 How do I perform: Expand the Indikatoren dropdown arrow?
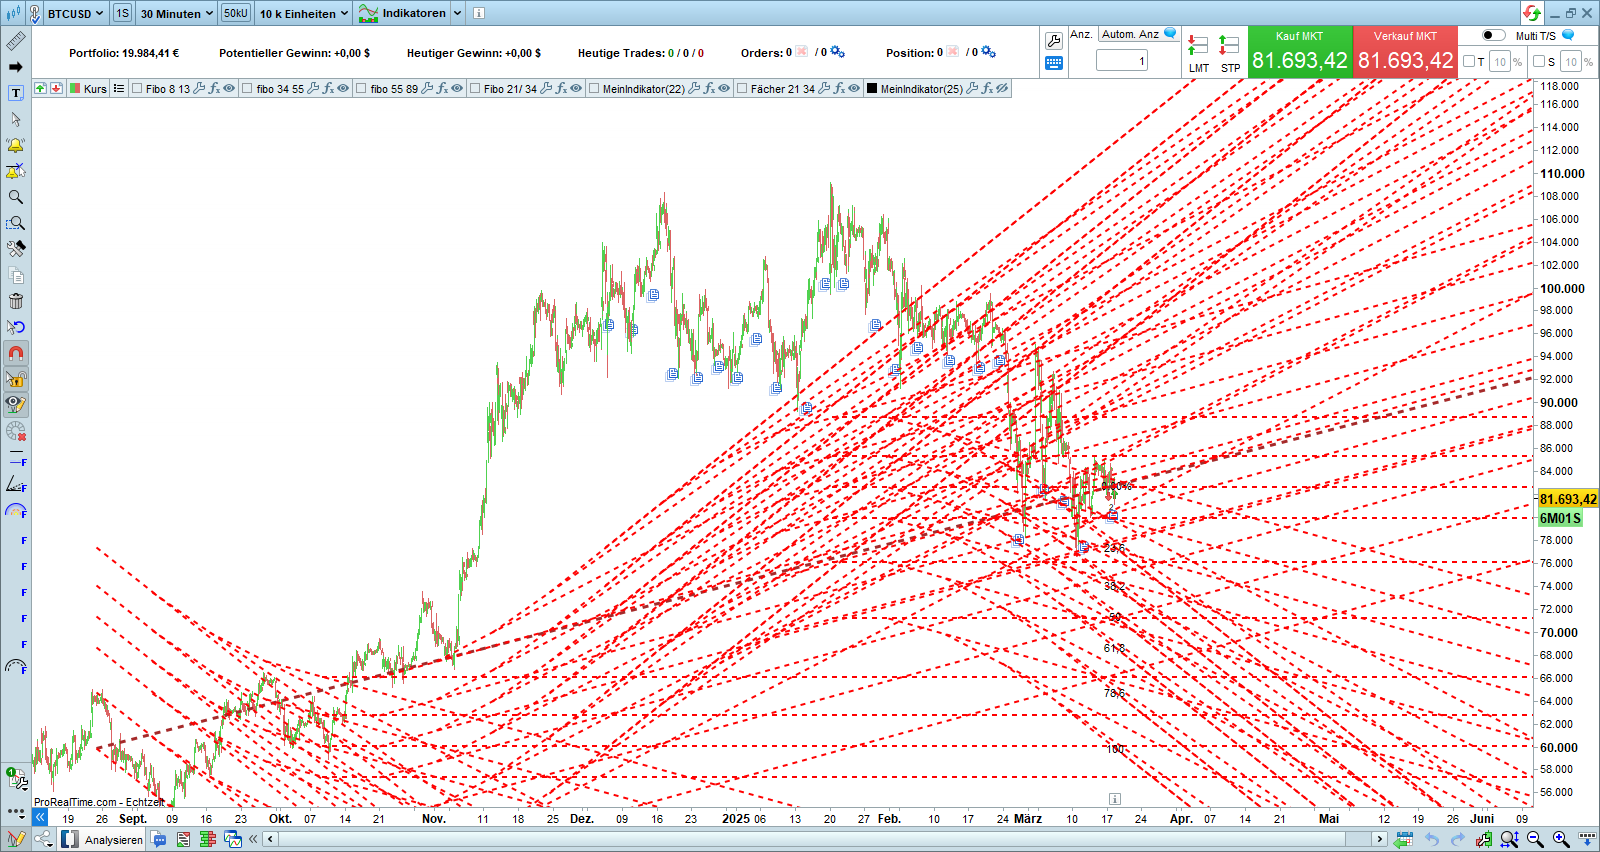pos(458,13)
